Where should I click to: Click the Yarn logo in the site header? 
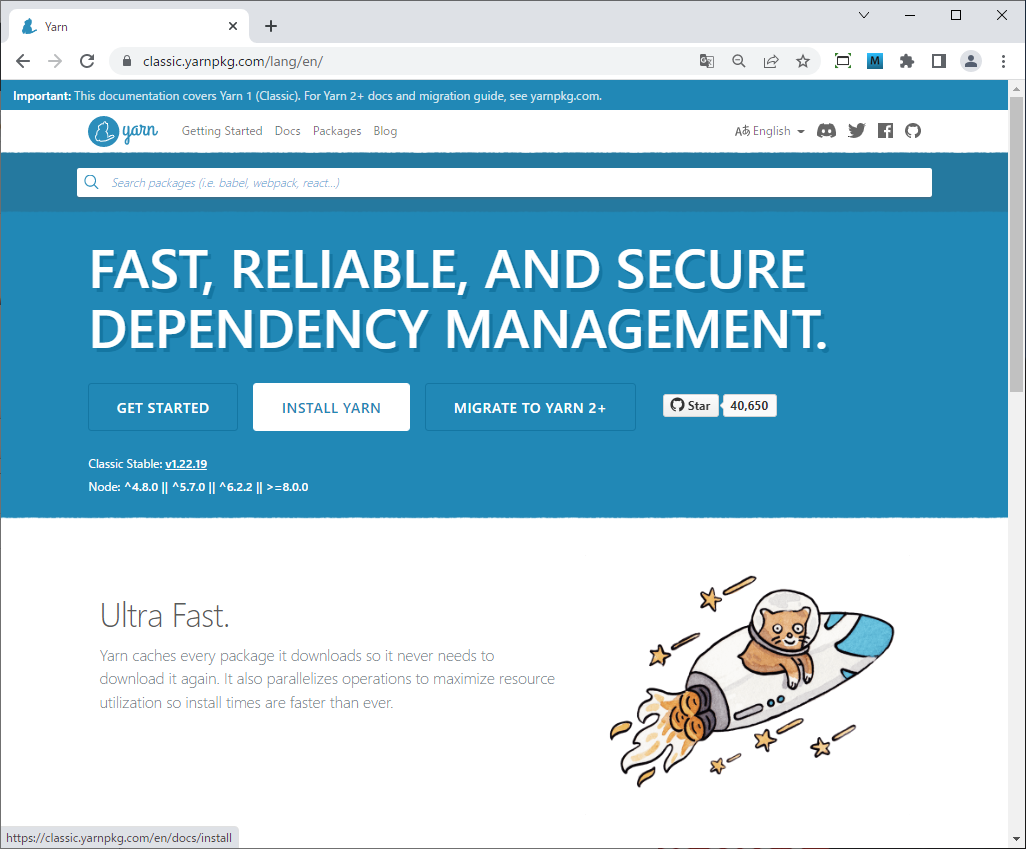pyautogui.click(x=123, y=131)
